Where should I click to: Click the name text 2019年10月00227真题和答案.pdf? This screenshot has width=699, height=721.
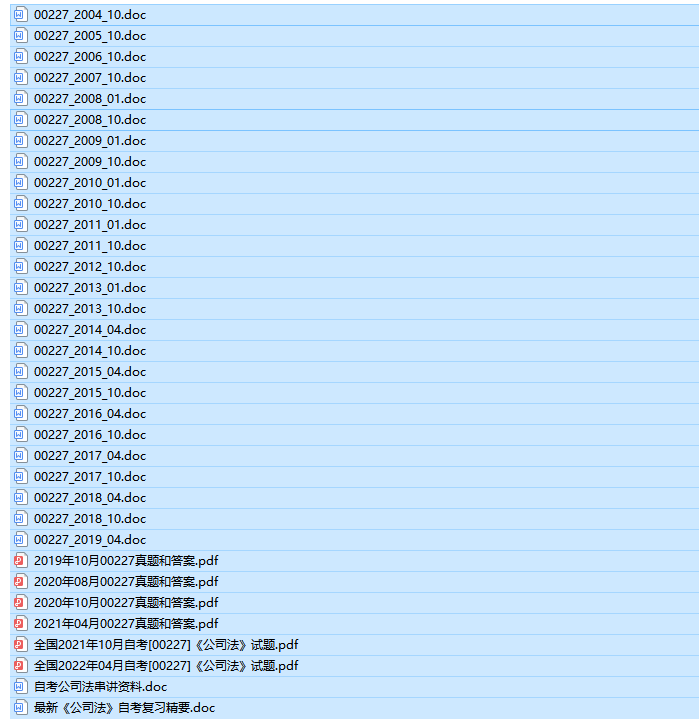click(126, 561)
